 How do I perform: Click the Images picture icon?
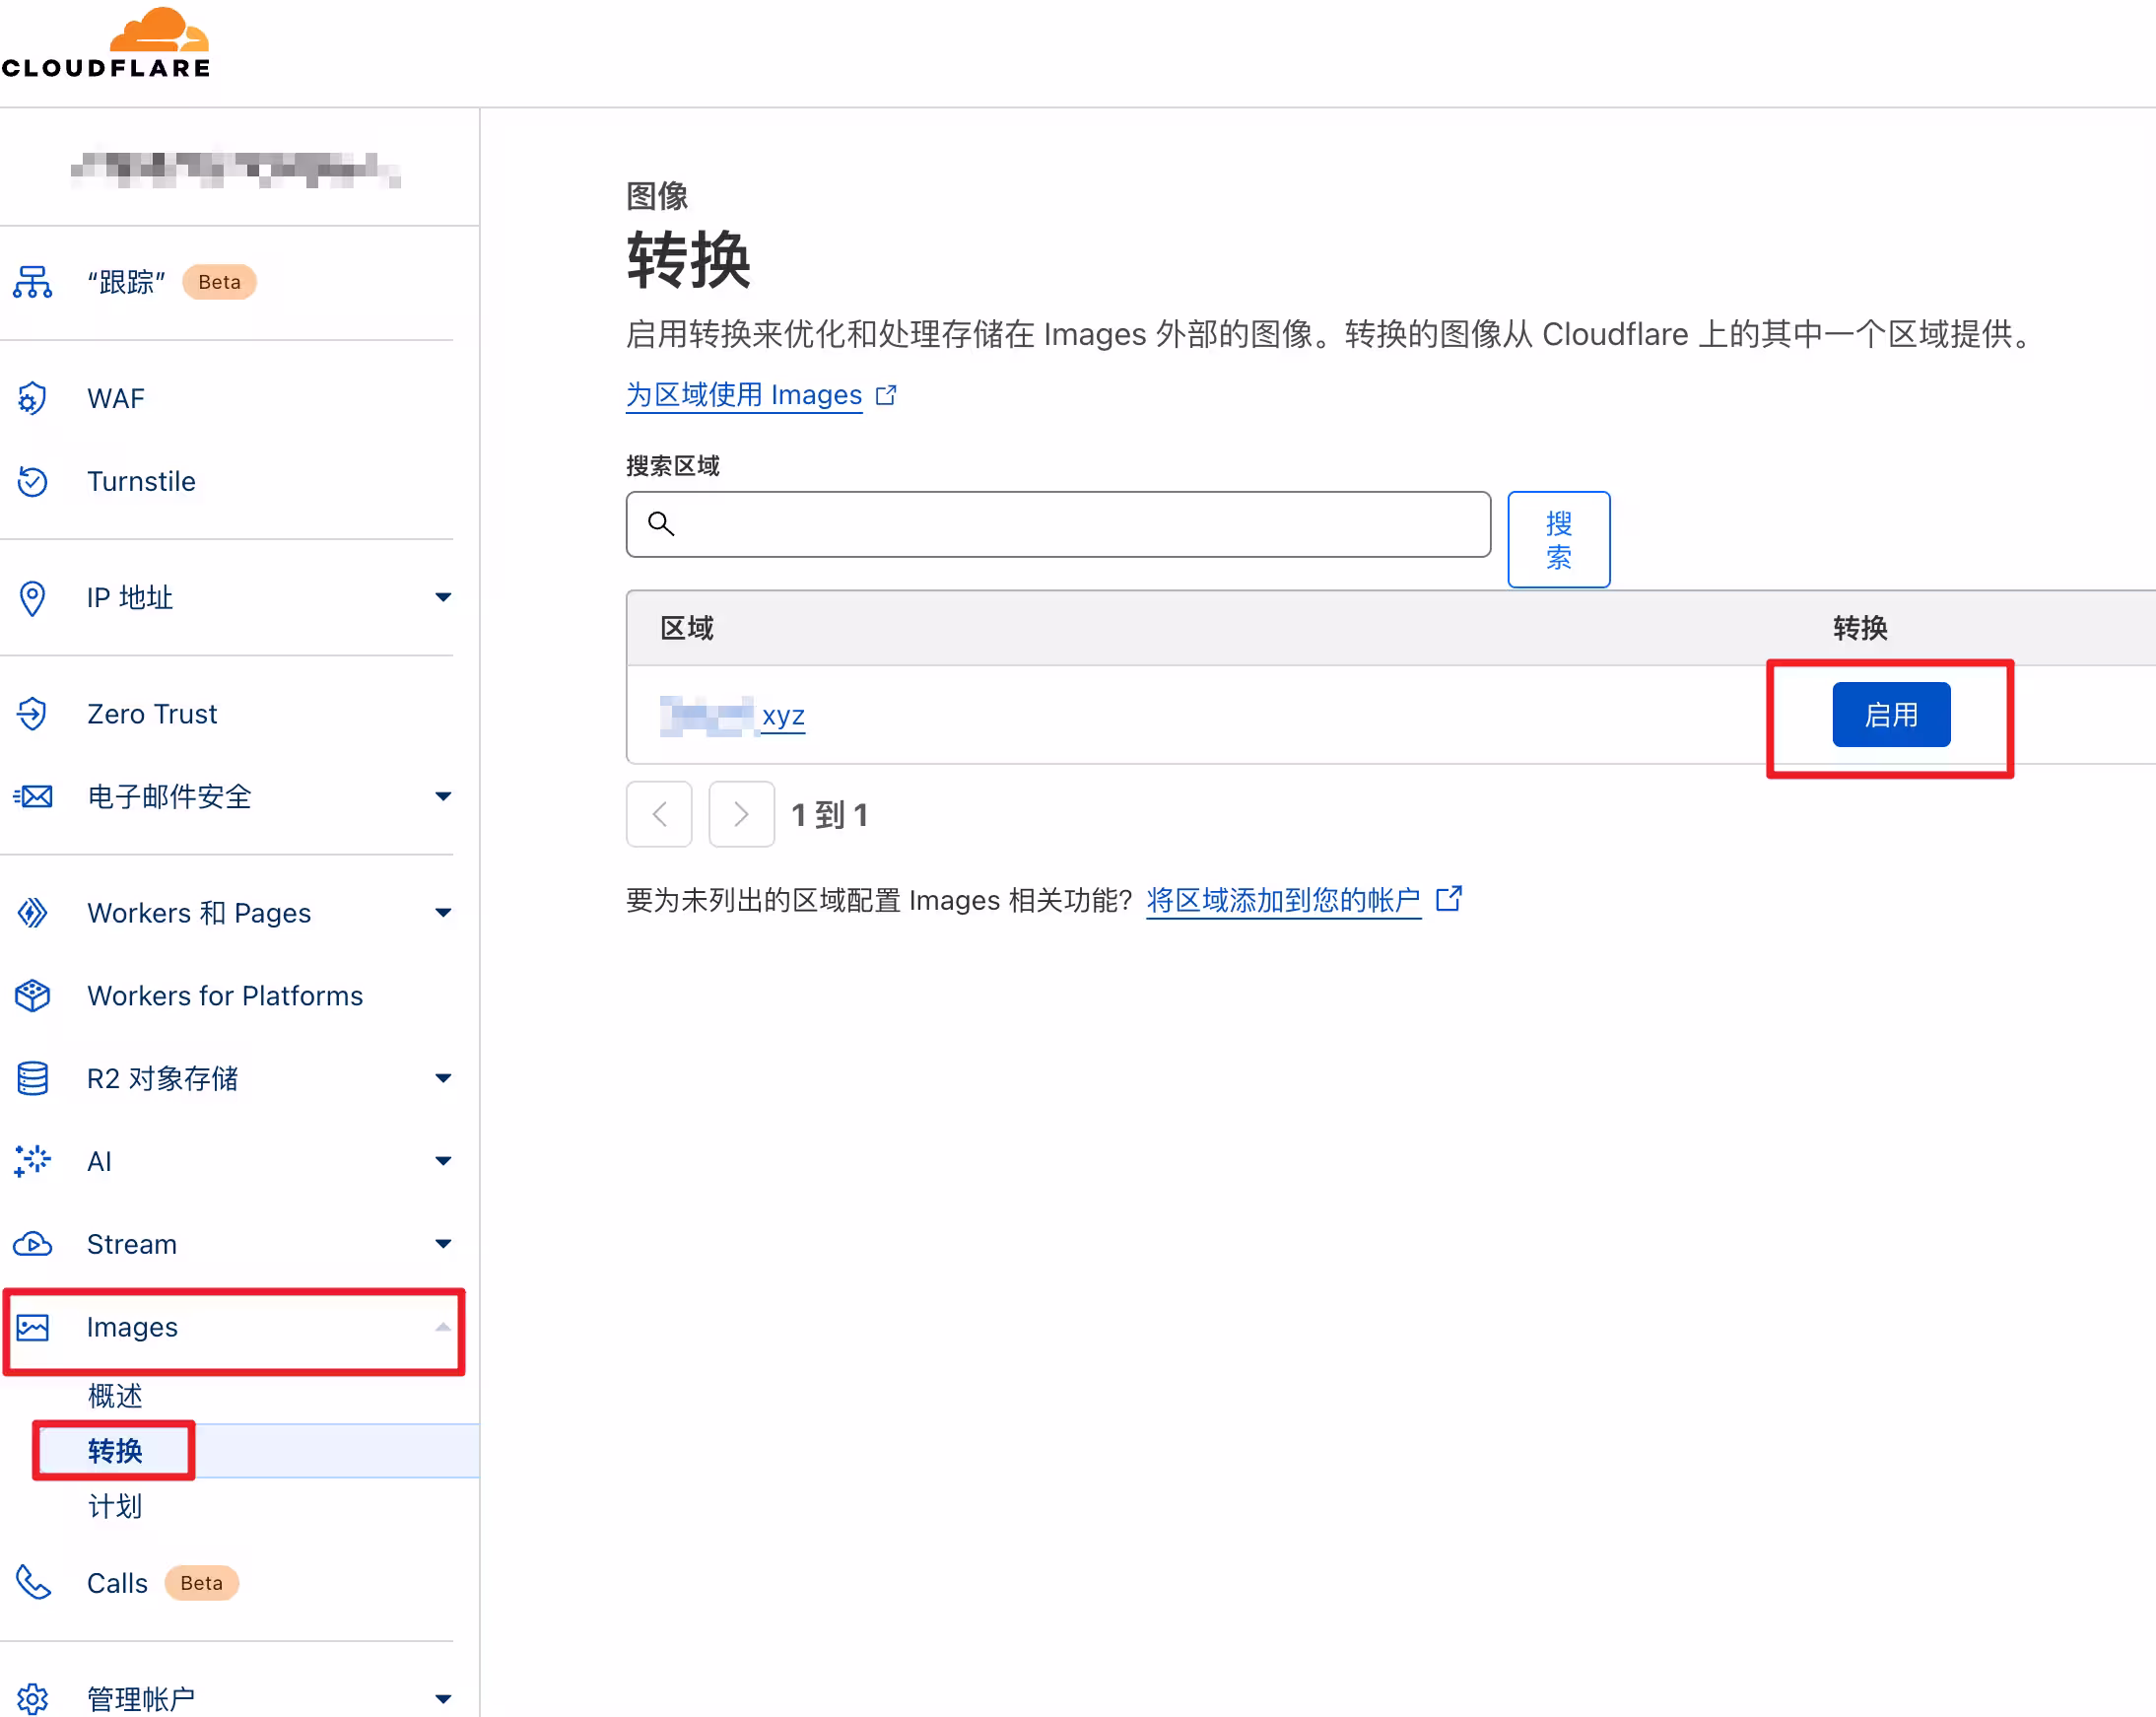[32, 1327]
